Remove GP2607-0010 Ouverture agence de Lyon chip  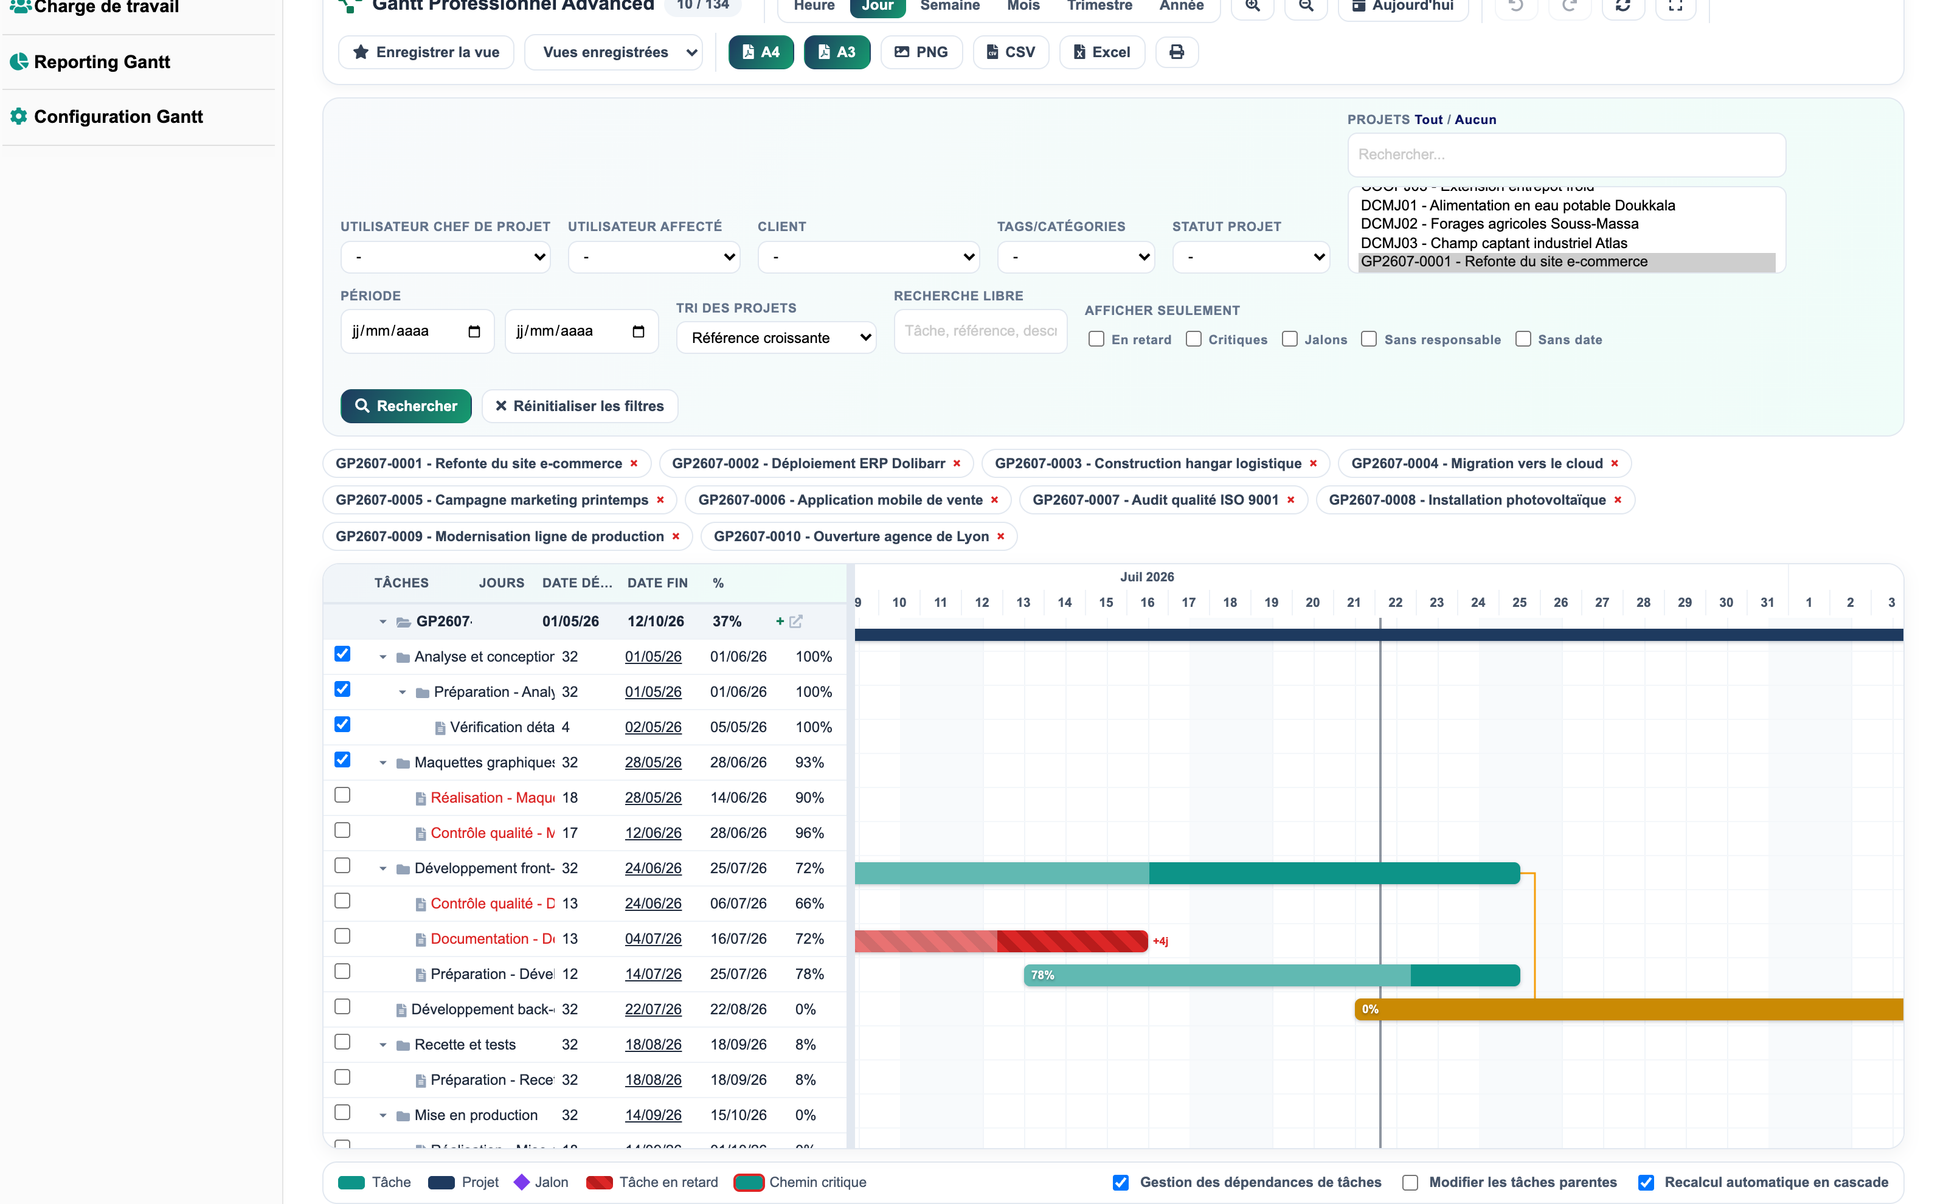coord(1000,537)
